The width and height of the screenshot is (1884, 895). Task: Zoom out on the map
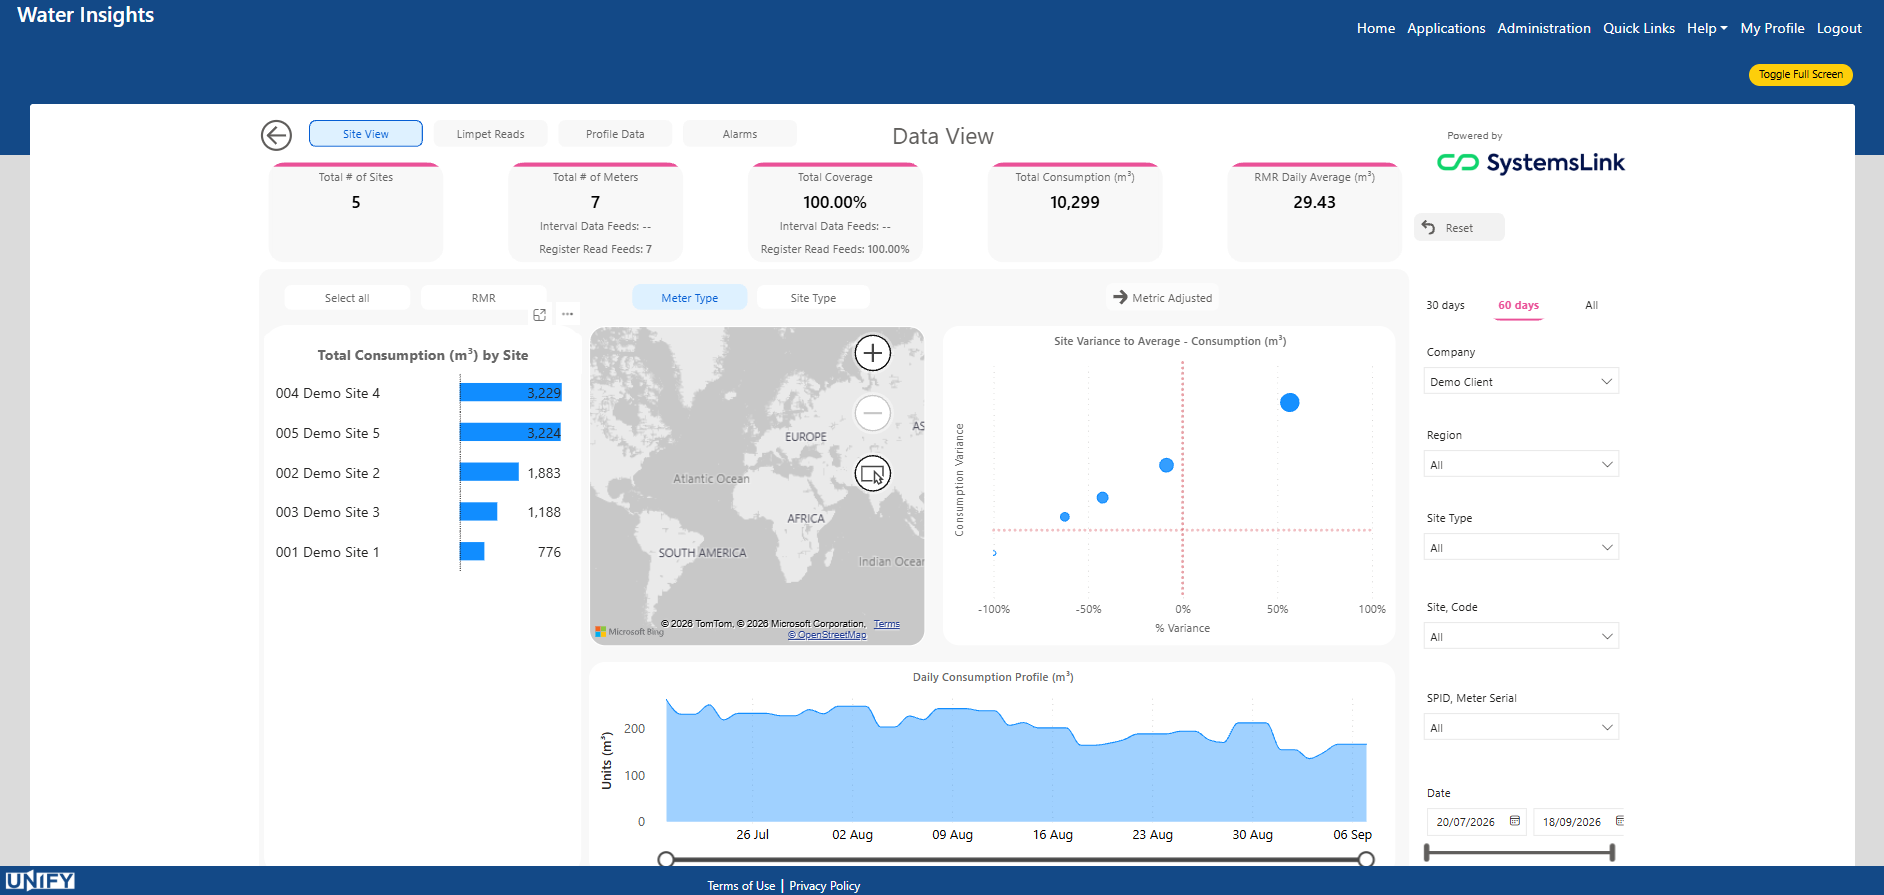tap(873, 413)
